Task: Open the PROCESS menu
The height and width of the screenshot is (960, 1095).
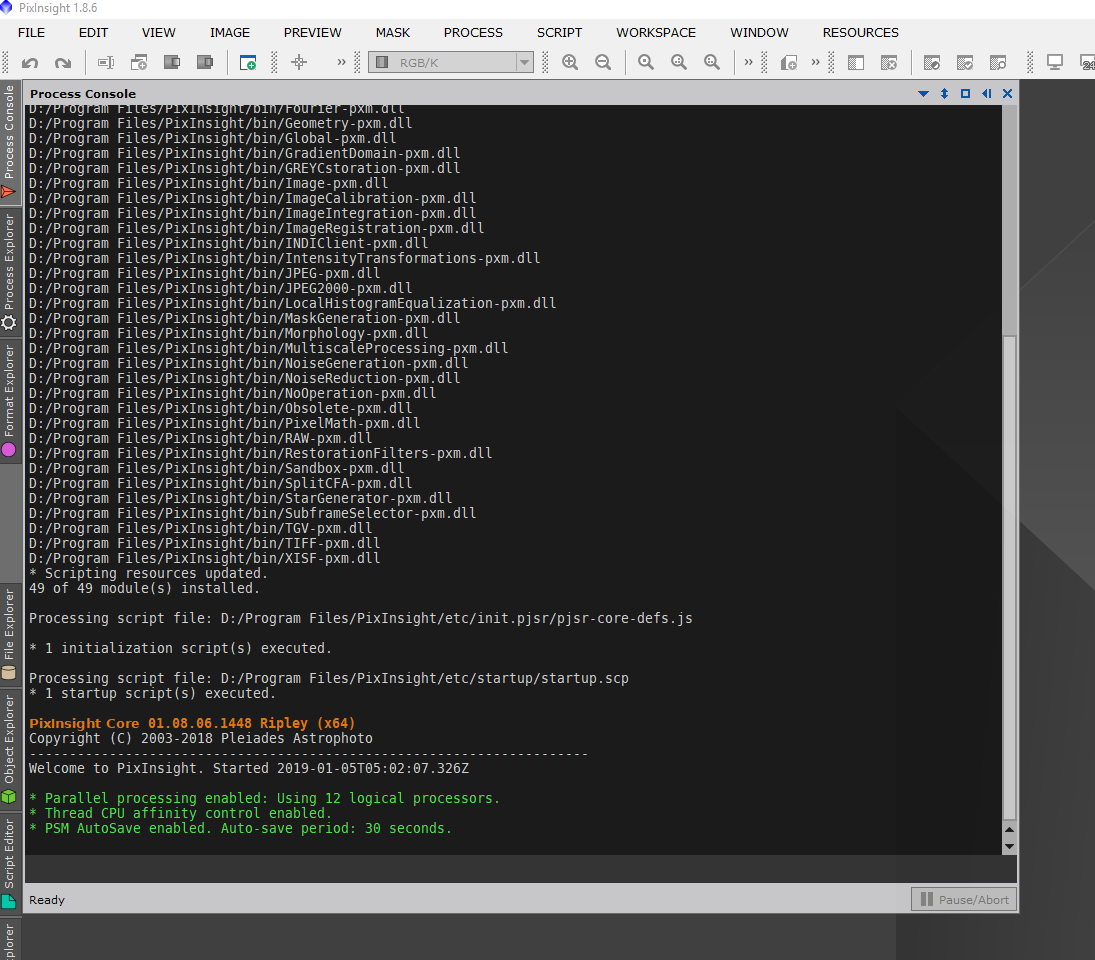Action: (473, 32)
